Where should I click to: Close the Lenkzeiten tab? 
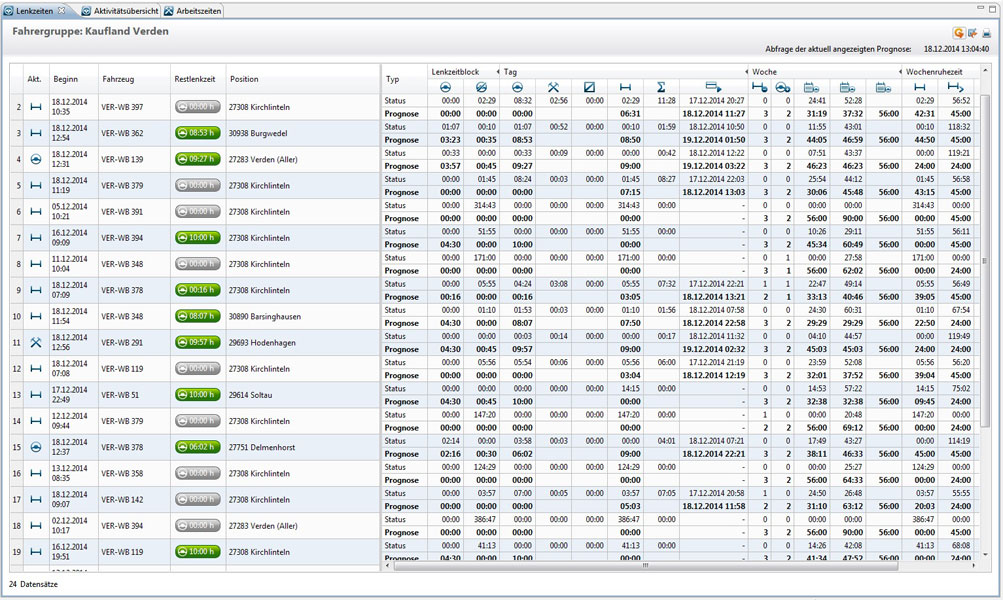pos(61,10)
